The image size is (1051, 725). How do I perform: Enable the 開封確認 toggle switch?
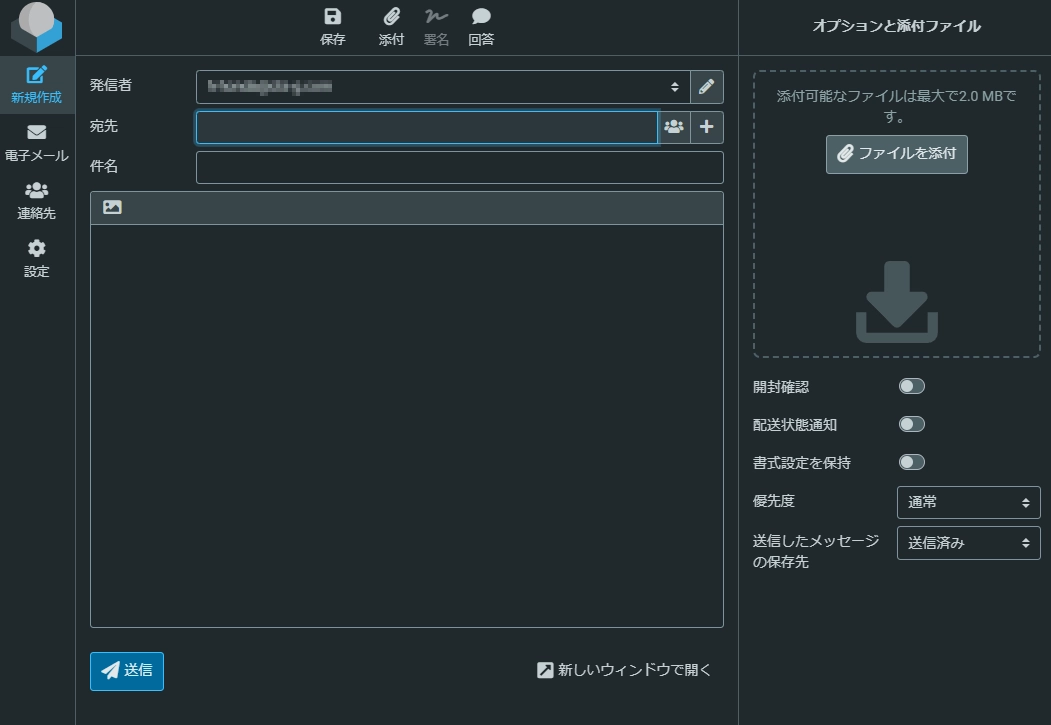coord(911,386)
